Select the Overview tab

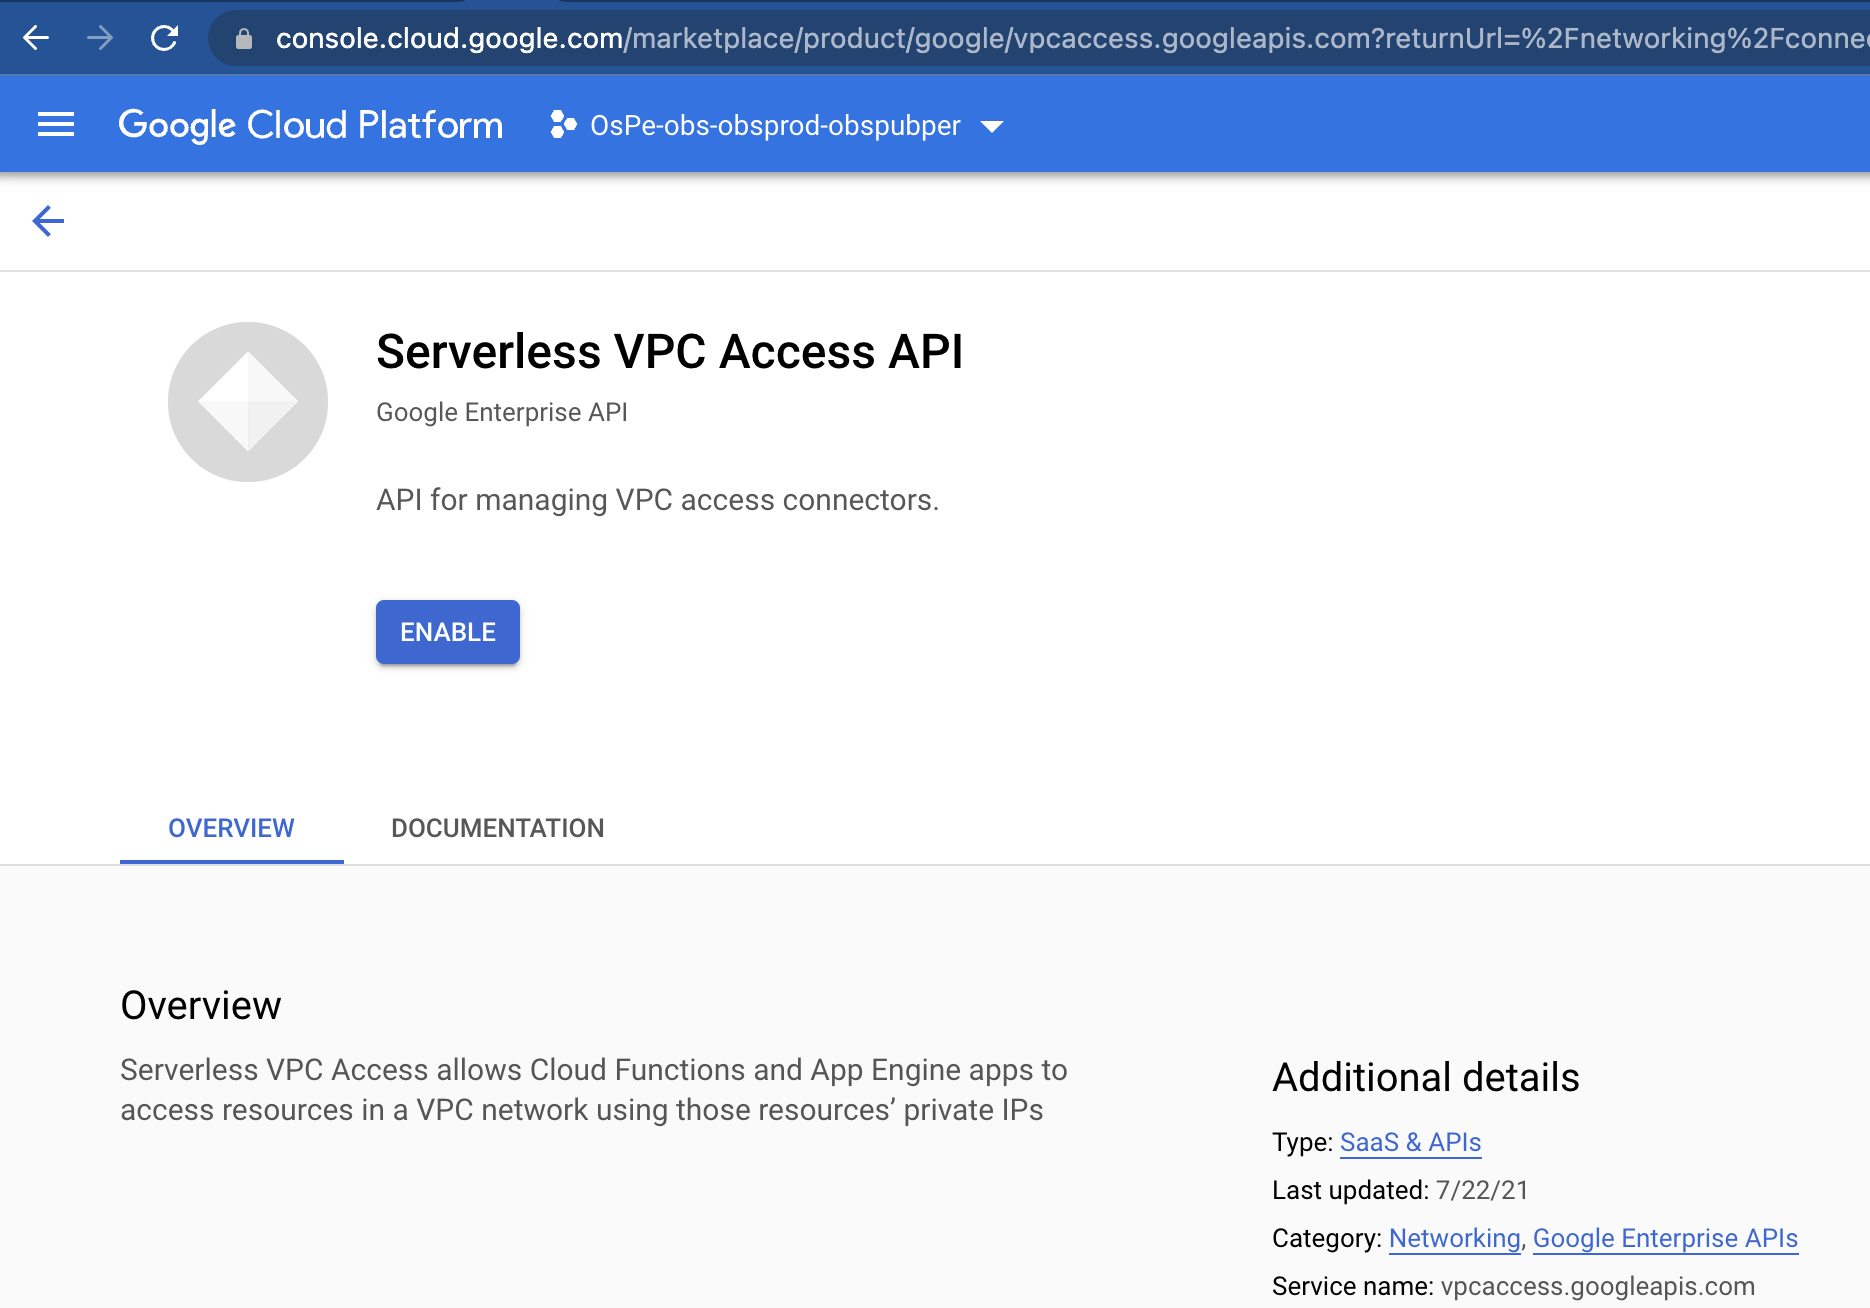231,828
